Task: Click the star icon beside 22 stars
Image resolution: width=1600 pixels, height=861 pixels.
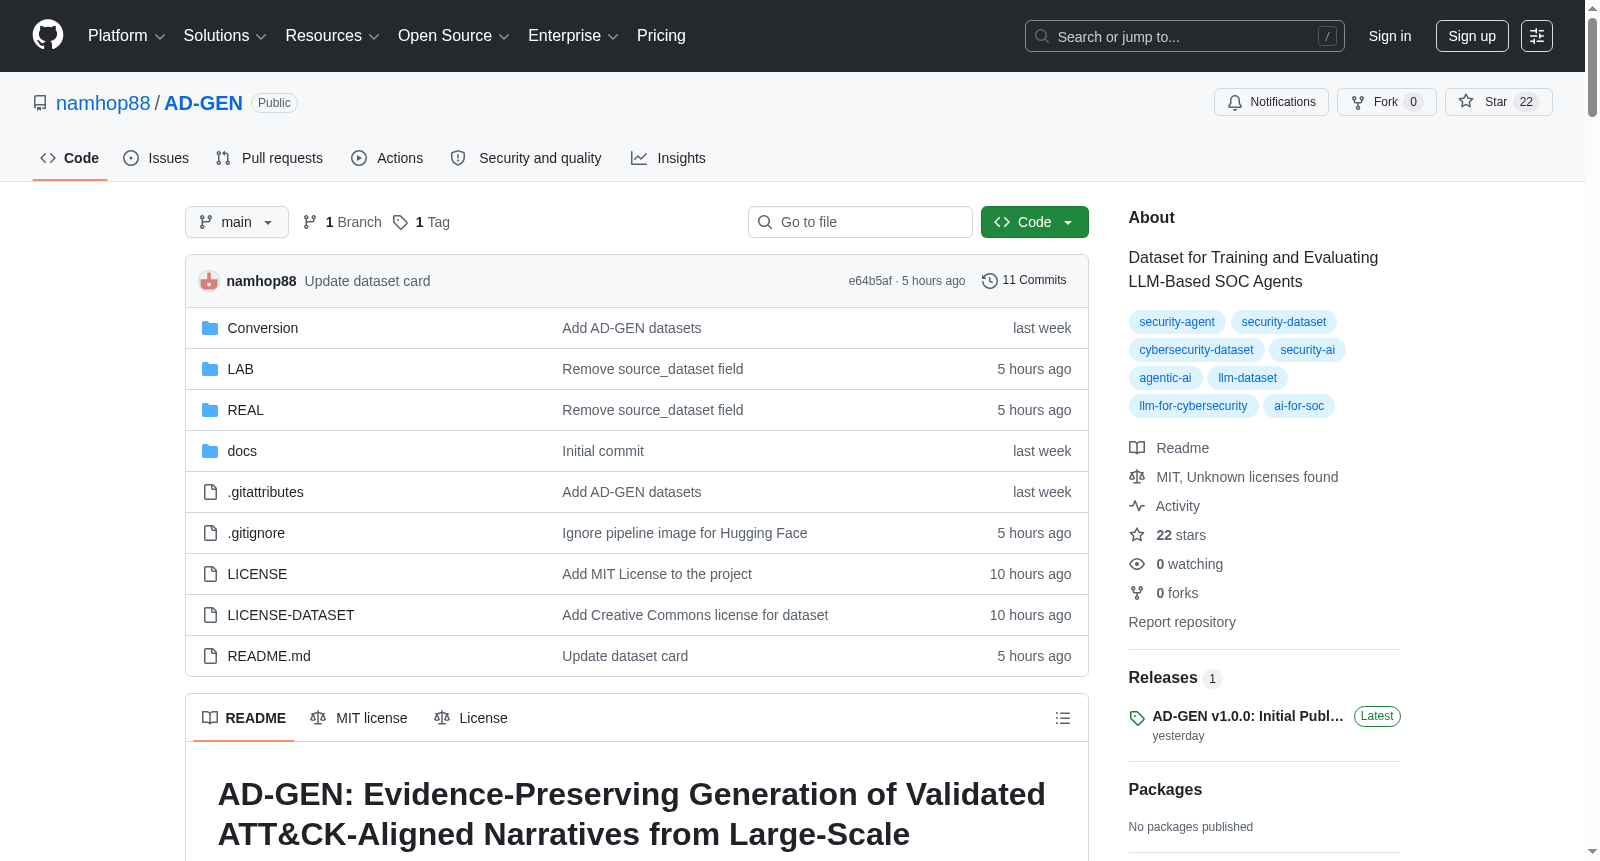Action: click(x=1137, y=535)
